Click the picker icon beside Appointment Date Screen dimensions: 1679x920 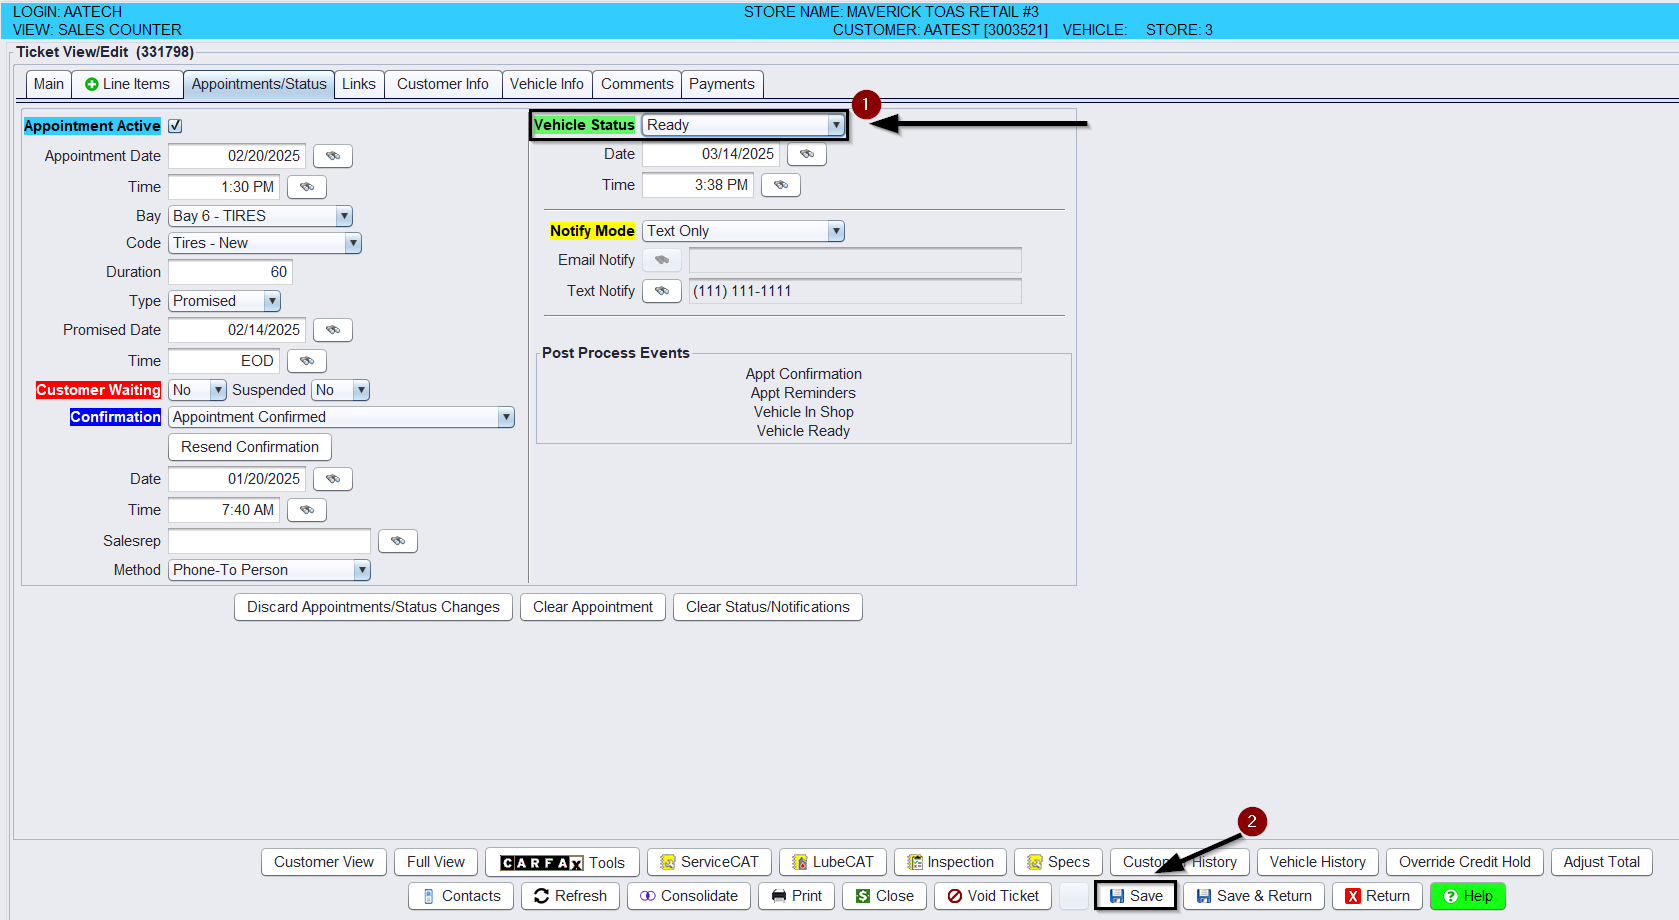[332, 156]
